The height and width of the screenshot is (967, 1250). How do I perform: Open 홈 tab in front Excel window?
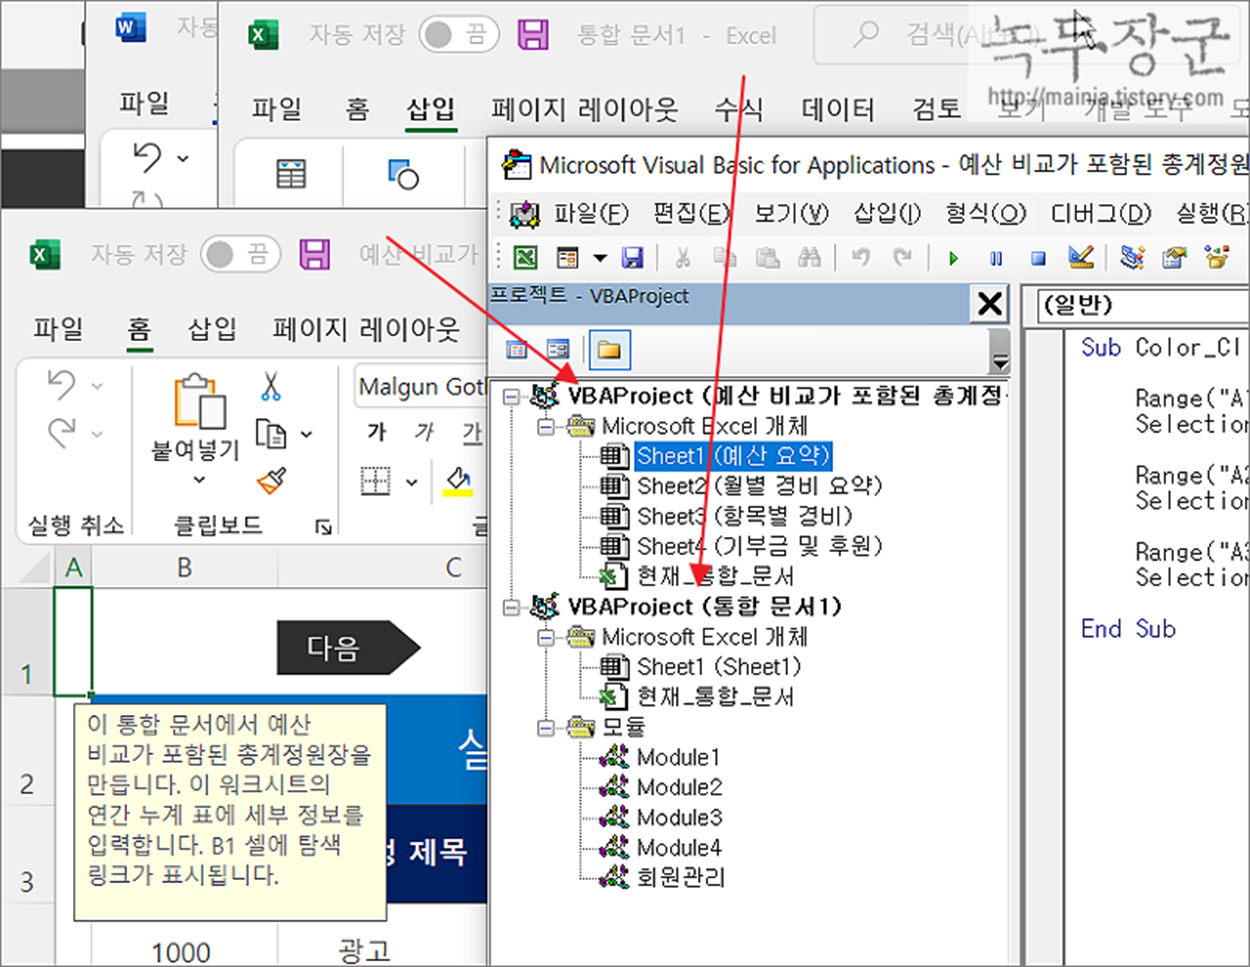139,328
